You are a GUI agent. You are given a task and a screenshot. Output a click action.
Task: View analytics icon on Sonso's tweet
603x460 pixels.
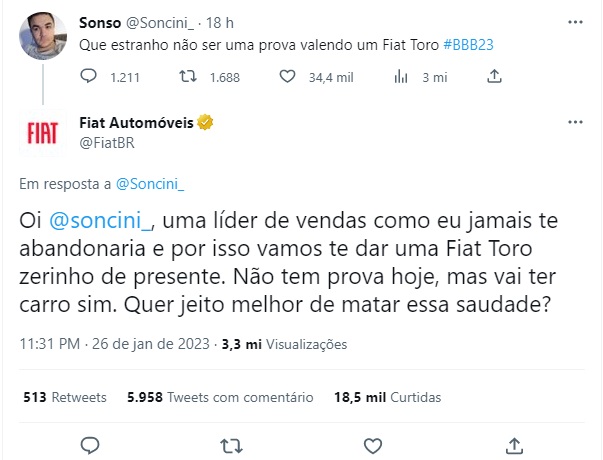point(402,76)
